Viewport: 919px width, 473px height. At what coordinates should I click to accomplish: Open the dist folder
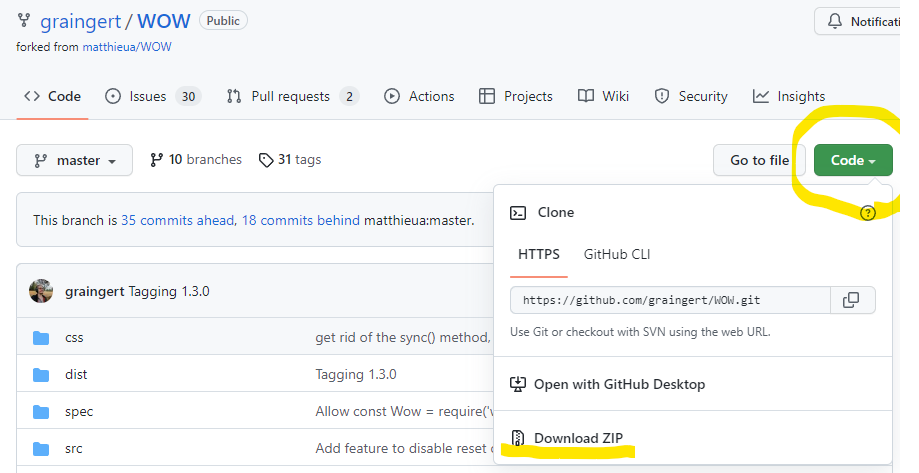(x=76, y=375)
